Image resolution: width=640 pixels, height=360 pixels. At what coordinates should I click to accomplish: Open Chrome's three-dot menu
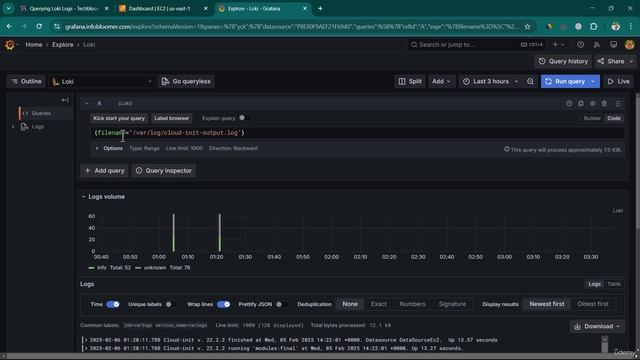[631, 27]
